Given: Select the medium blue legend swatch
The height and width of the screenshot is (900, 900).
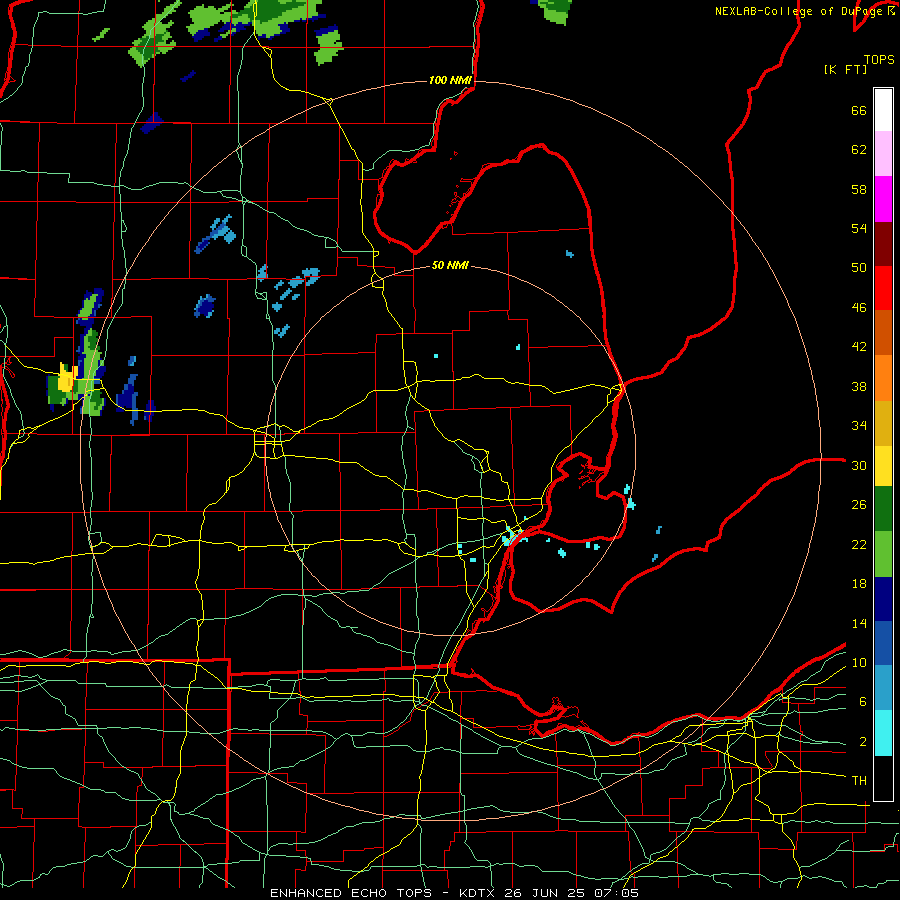Looking at the screenshot, I should 883,643.
